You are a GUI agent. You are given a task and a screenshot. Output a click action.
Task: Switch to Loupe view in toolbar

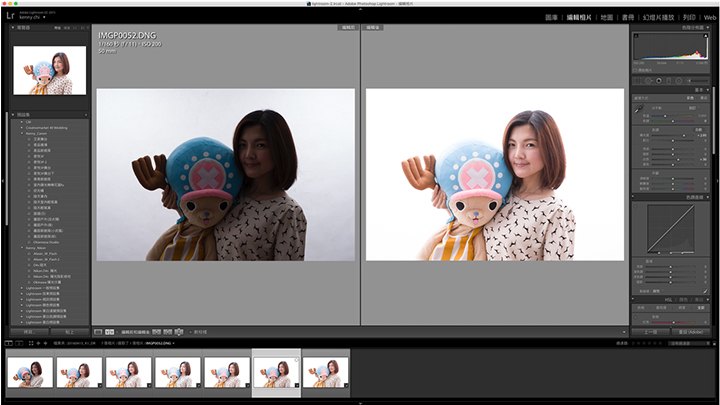point(98,332)
